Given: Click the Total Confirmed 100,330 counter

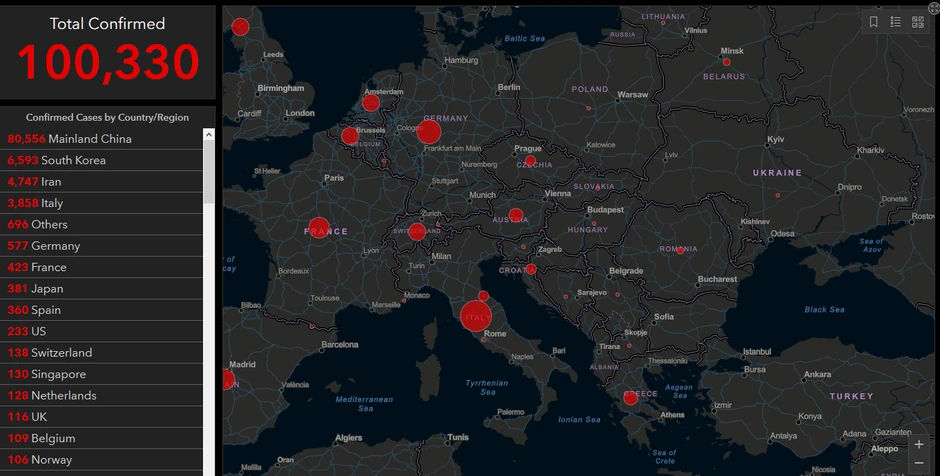Looking at the screenshot, I should 108,52.
